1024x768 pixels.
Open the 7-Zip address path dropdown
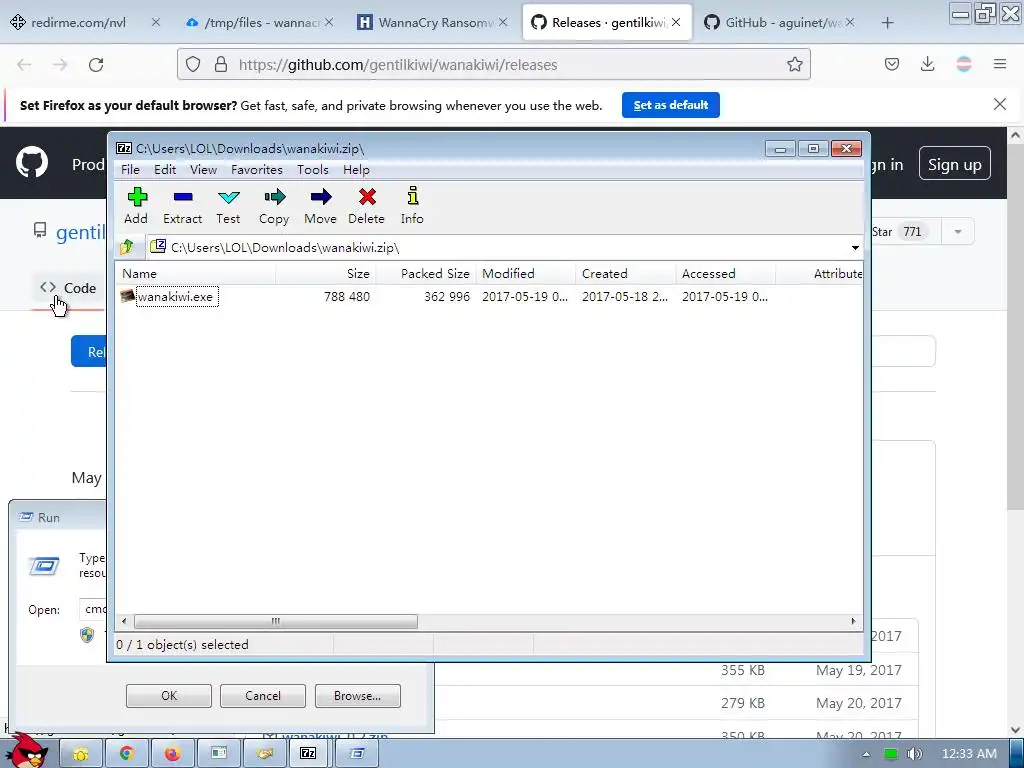click(x=855, y=248)
